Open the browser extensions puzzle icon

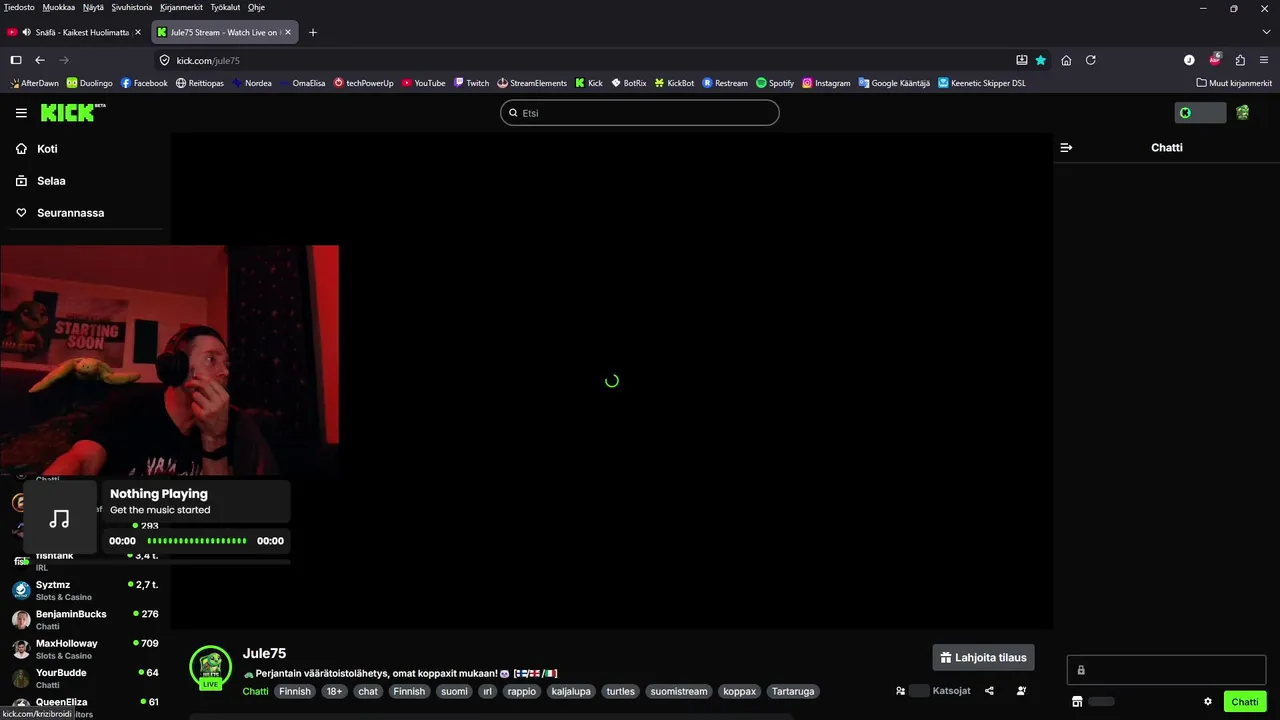click(1240, 60)
